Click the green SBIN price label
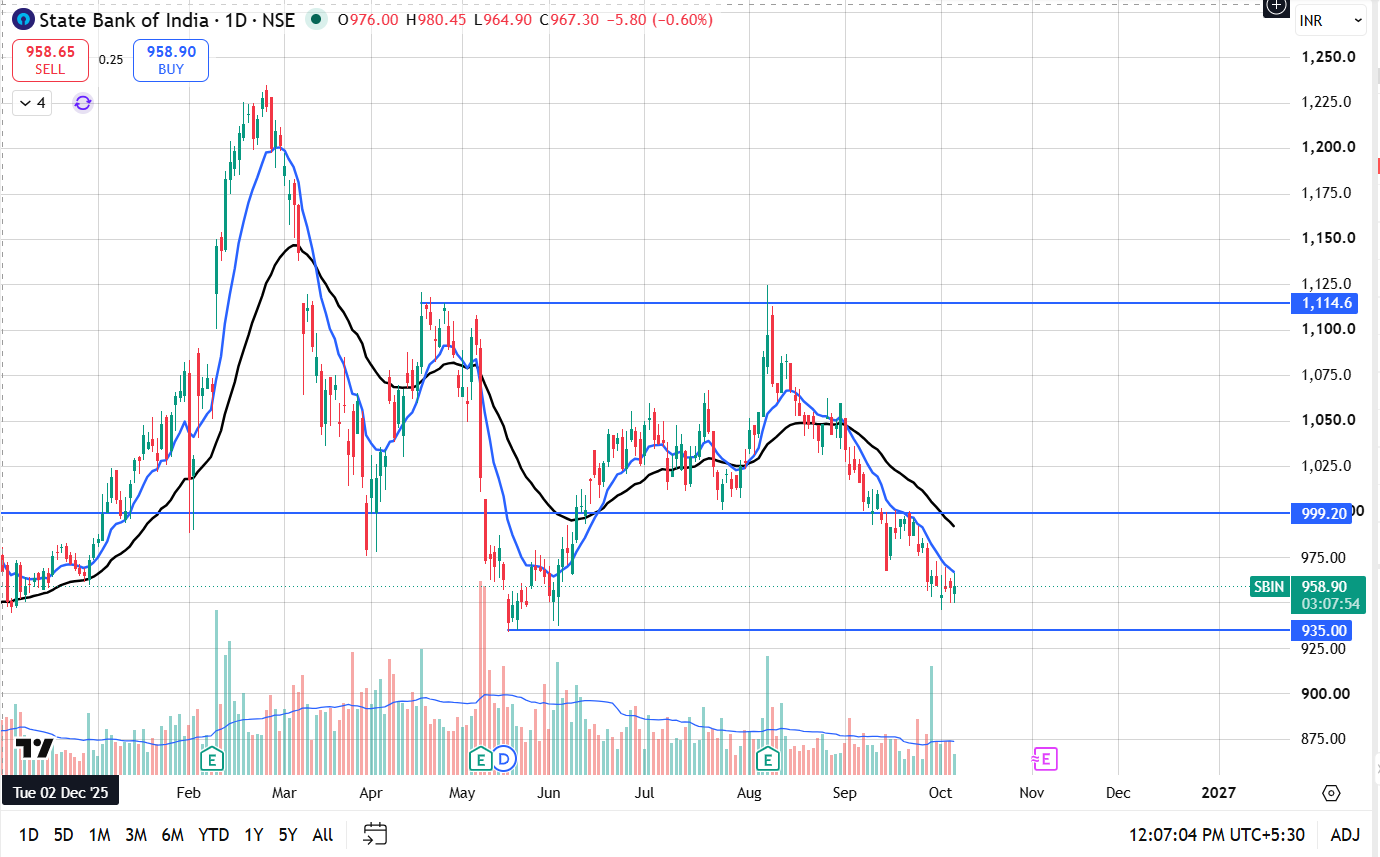The width and height of the screenshot is (1380, 857). [x=1270, y=587]
